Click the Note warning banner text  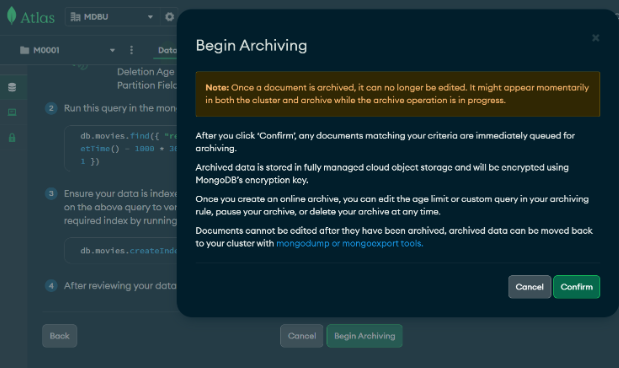click(x=398, y=94)
